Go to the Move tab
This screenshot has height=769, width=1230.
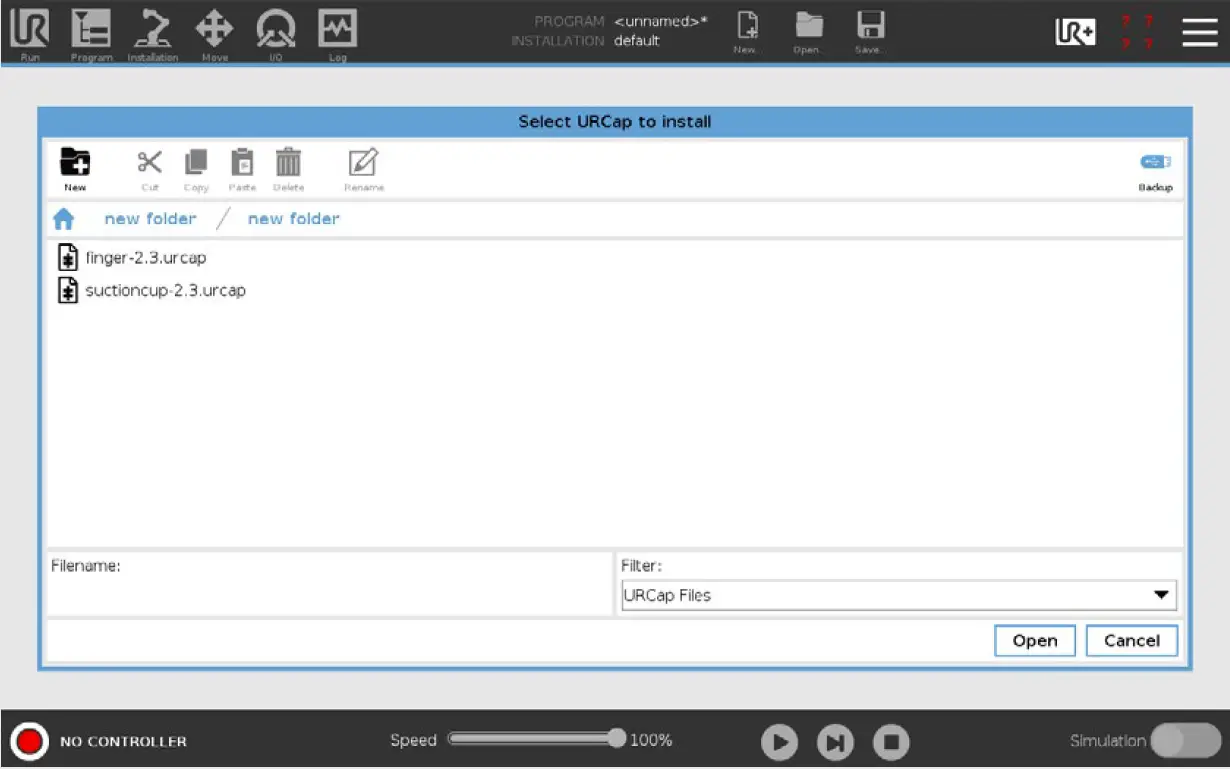coord(214,35)
